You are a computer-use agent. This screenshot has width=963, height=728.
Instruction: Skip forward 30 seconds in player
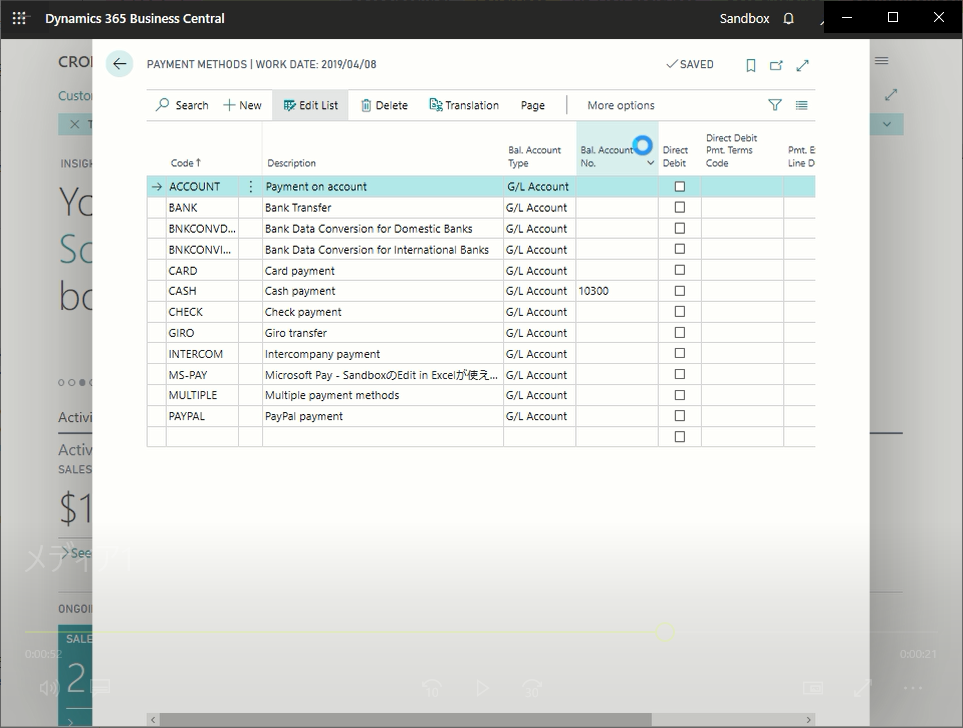tap(532, 688)
